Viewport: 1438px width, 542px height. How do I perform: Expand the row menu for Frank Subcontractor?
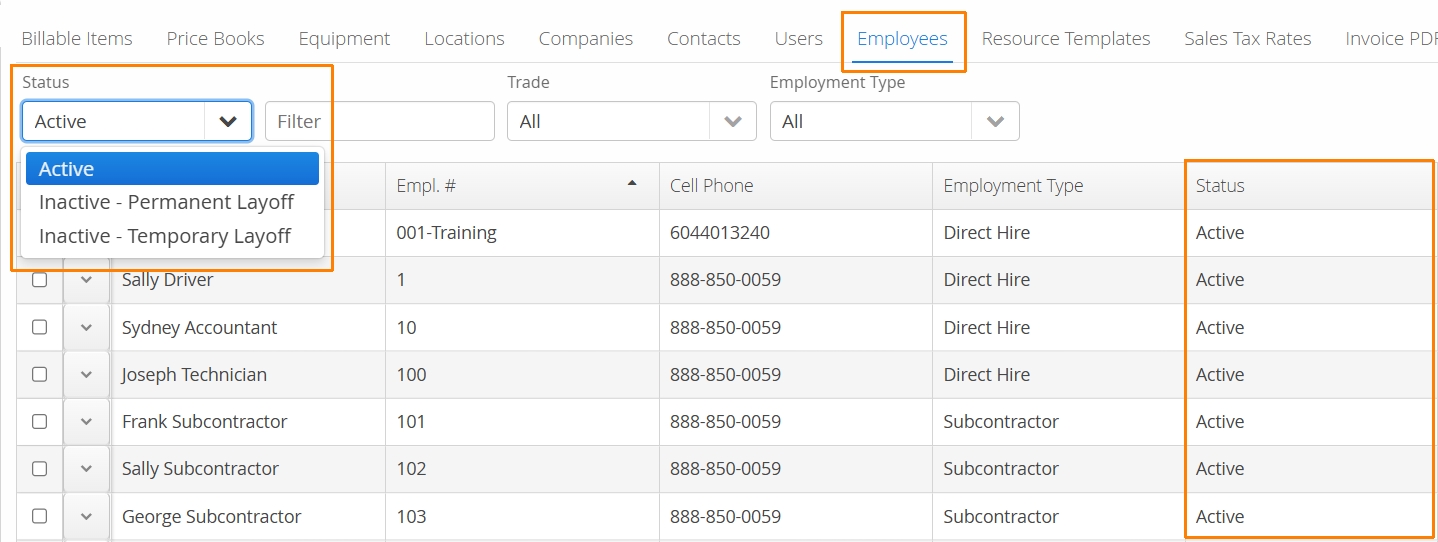point(87,421)
